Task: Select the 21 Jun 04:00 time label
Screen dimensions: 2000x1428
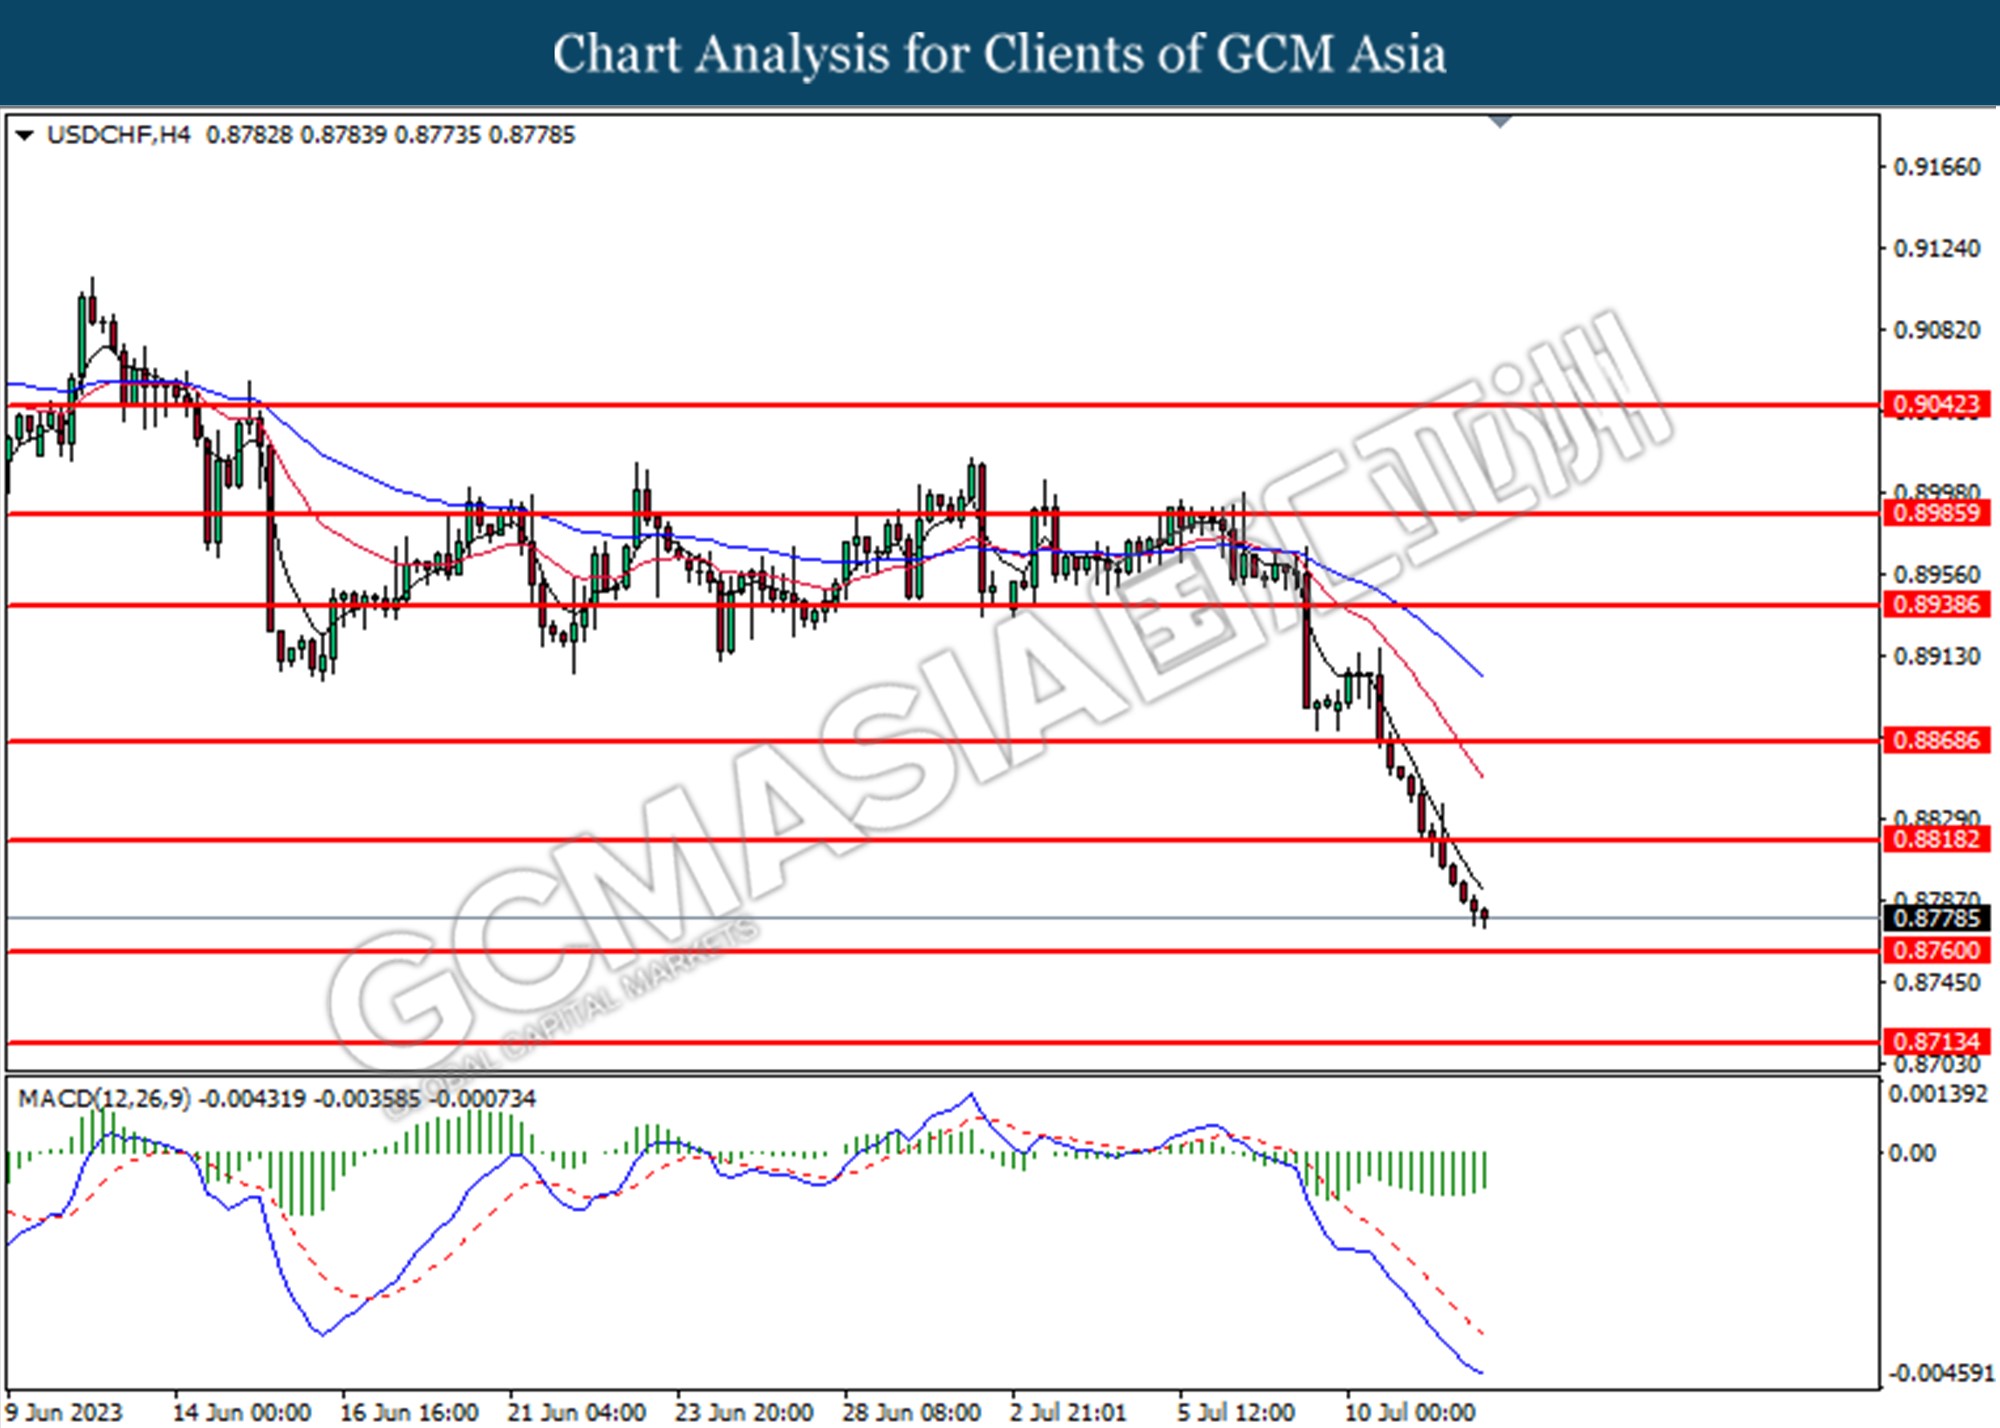Action: [x=576, y=1412]
